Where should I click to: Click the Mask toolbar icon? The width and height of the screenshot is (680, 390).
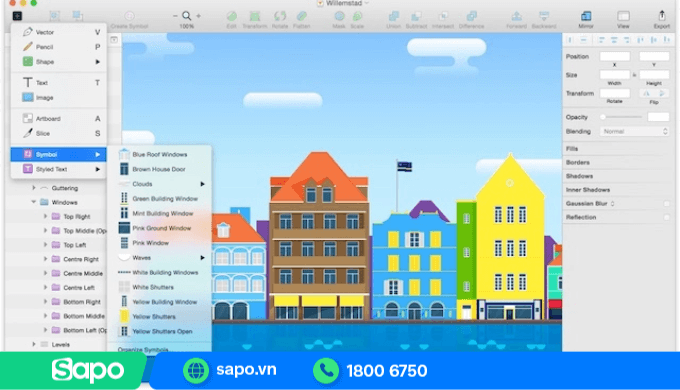(x=339, y=16)
